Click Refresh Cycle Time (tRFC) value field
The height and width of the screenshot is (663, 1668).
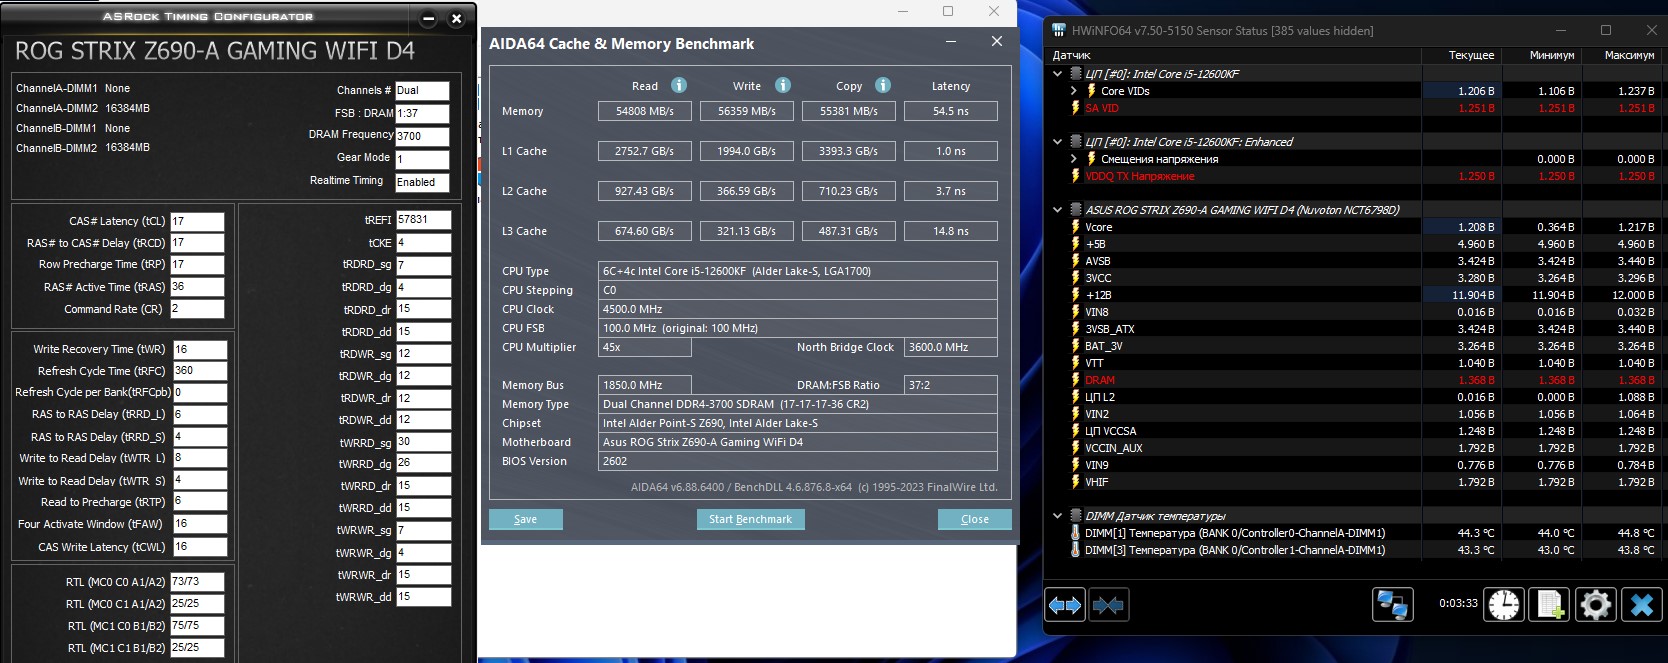click(200, 370)
